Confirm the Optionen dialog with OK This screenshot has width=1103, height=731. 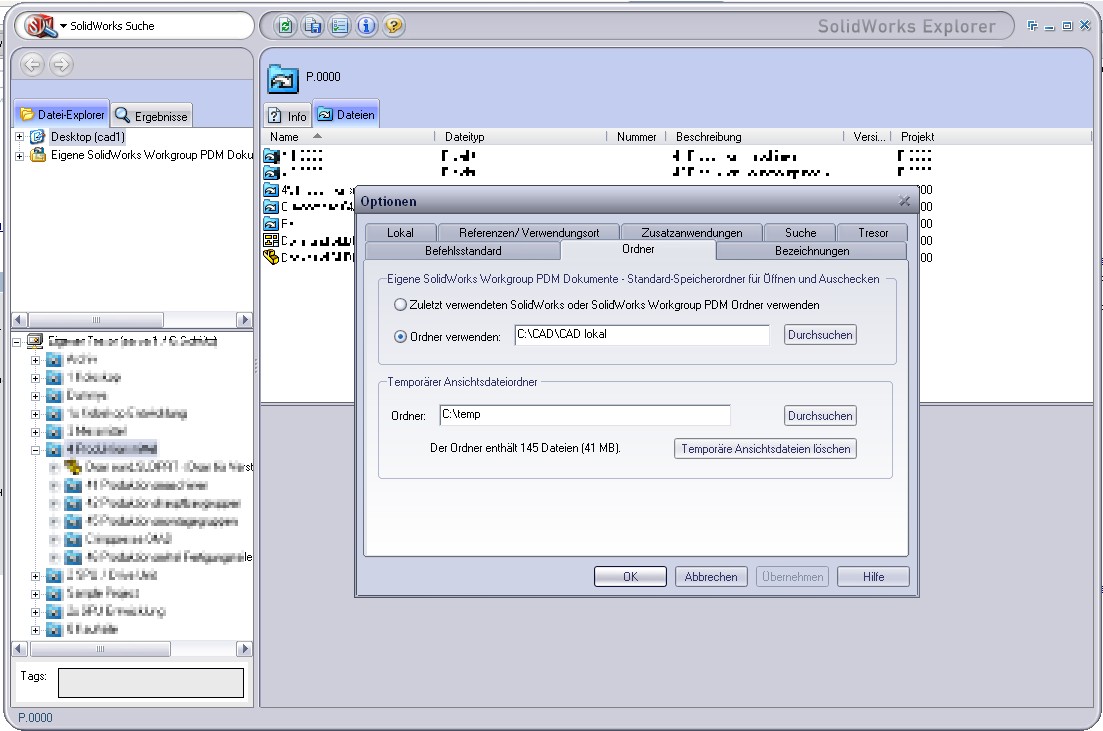click(x=630, y=577)
